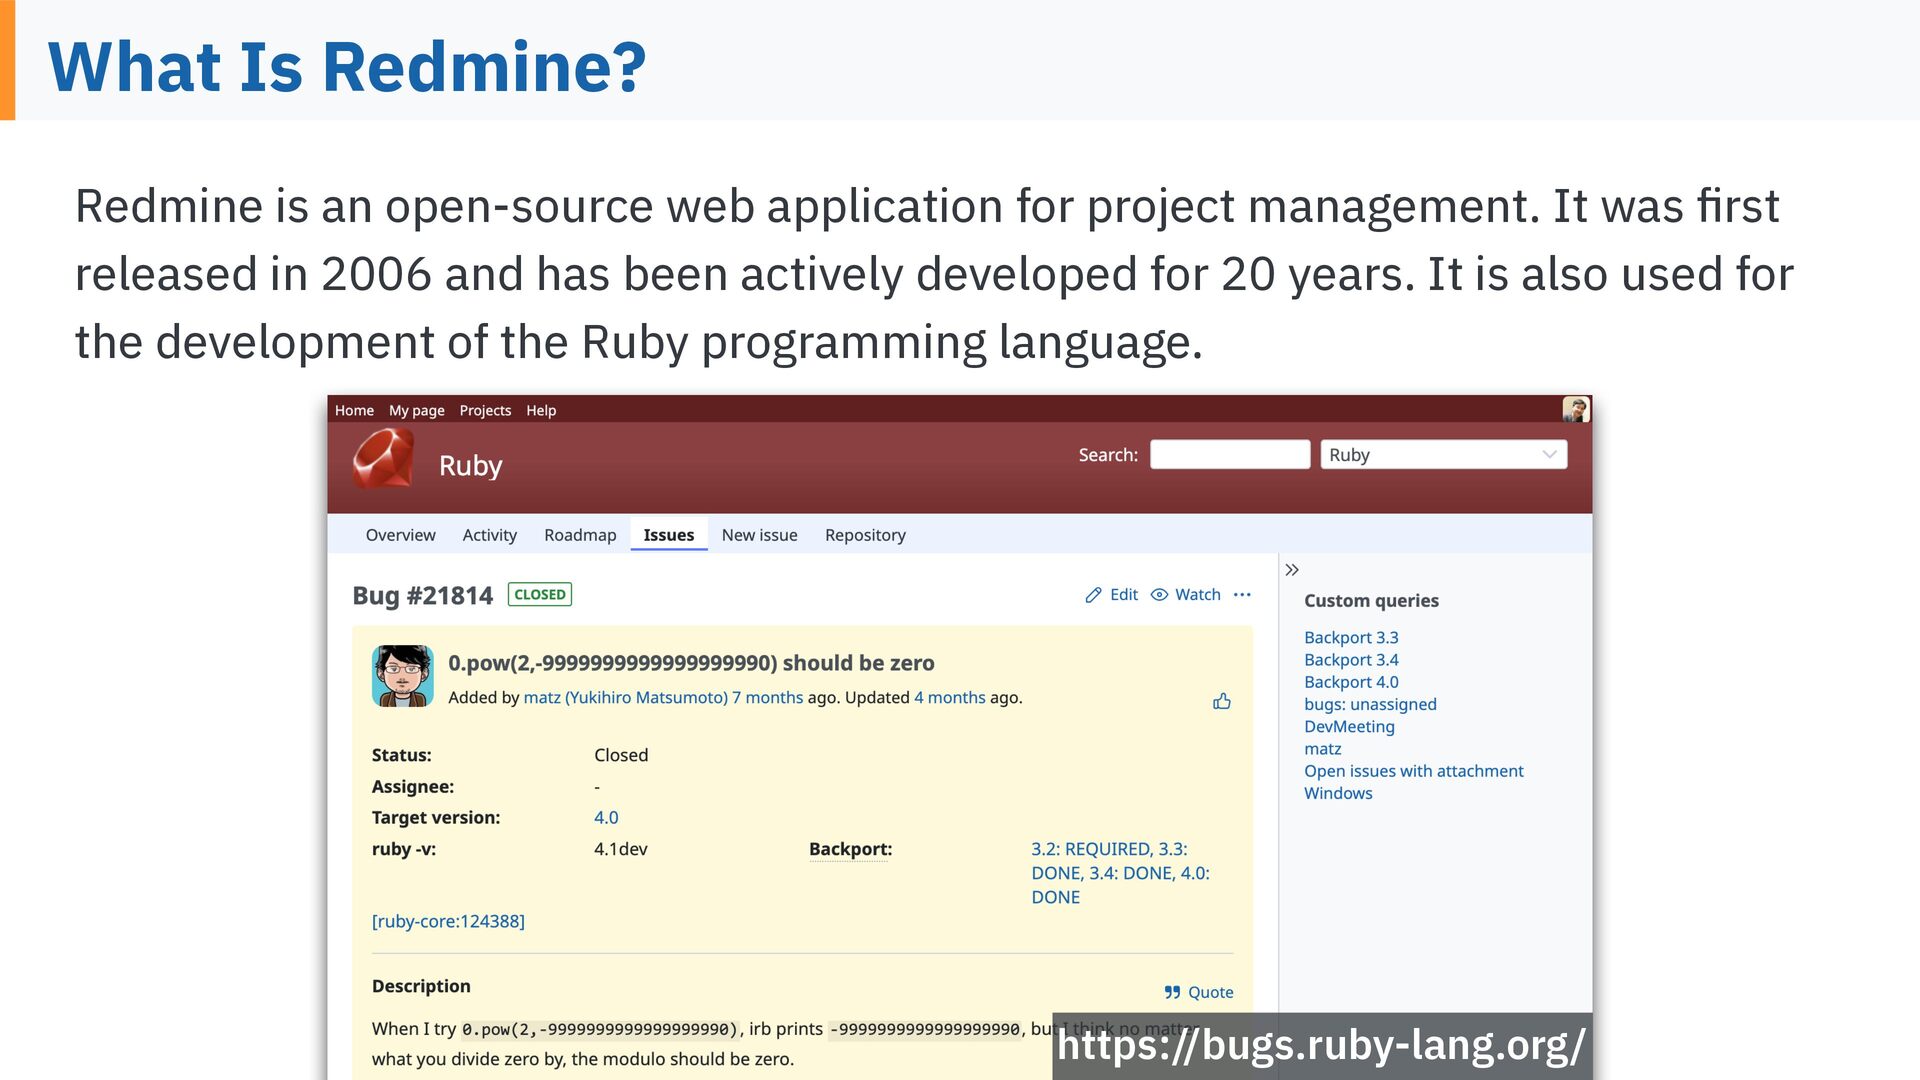The width and height of the screenshot is (1920, 1080).
Task: Click the thumbs-up reaction icon
Action: (1222, 701)
